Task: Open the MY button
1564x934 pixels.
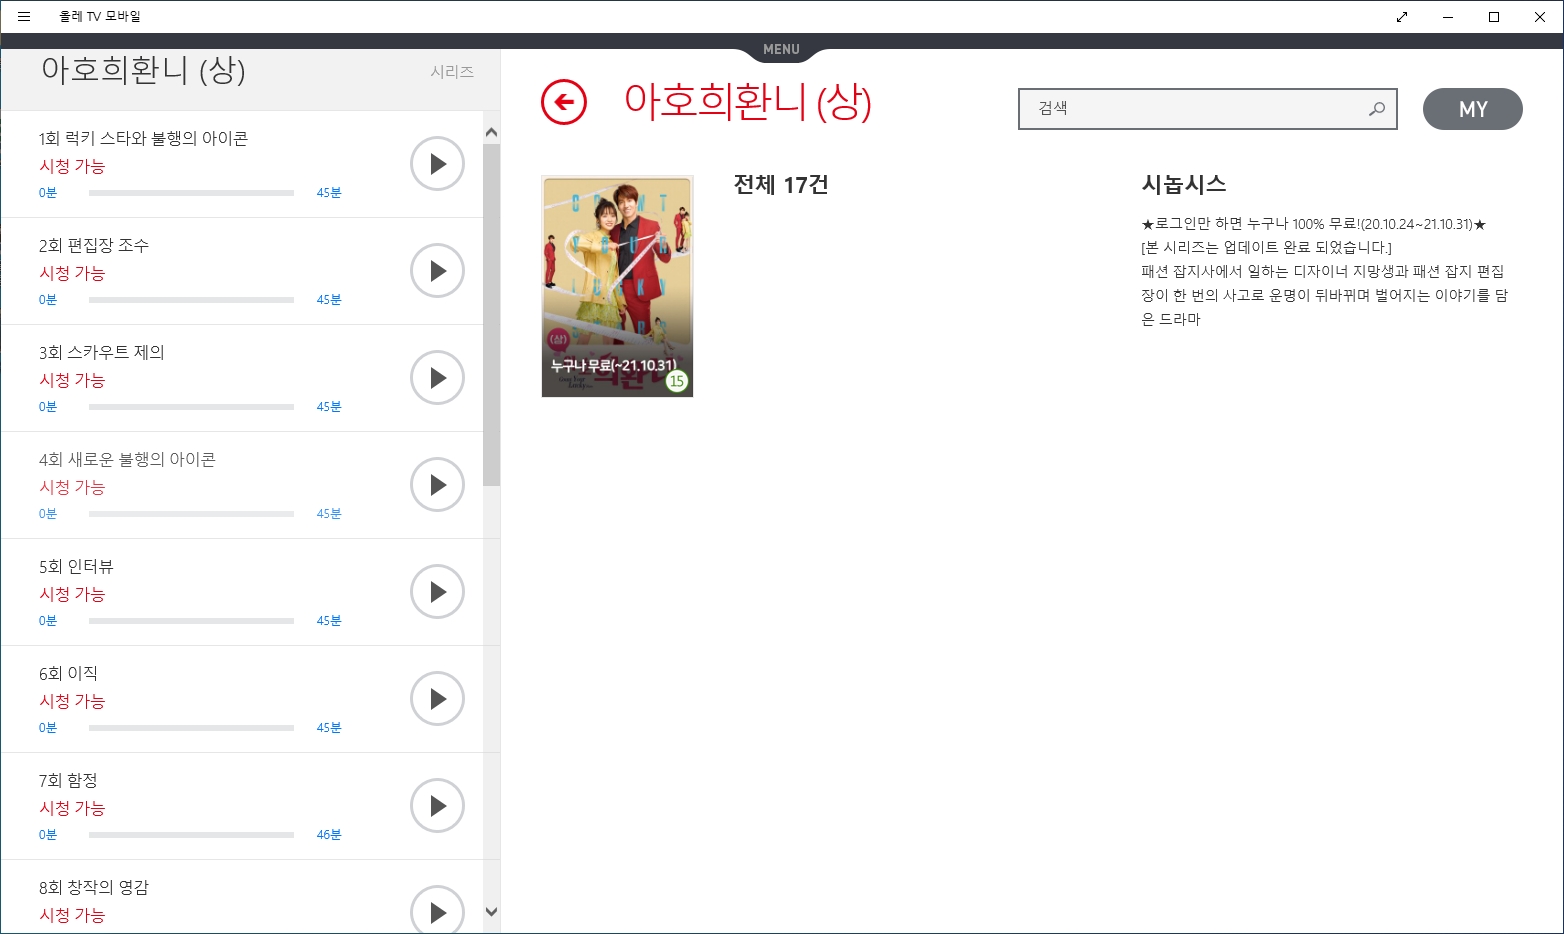Action: click(x=1473, y=109)
